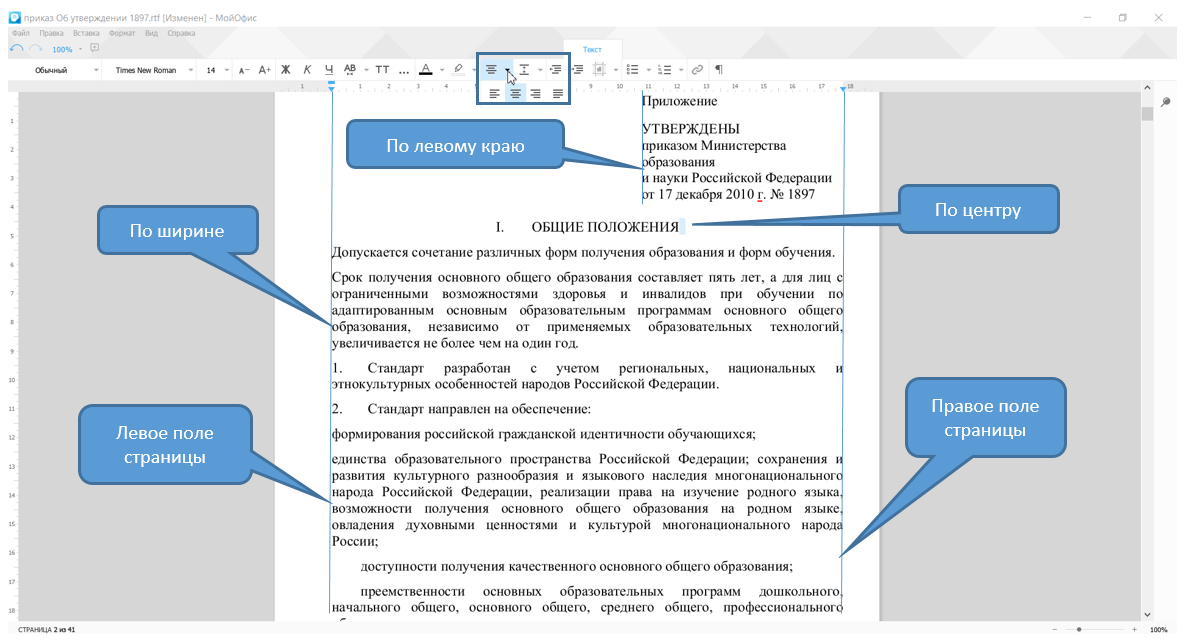Apply a numbered list

pos(665,70)
